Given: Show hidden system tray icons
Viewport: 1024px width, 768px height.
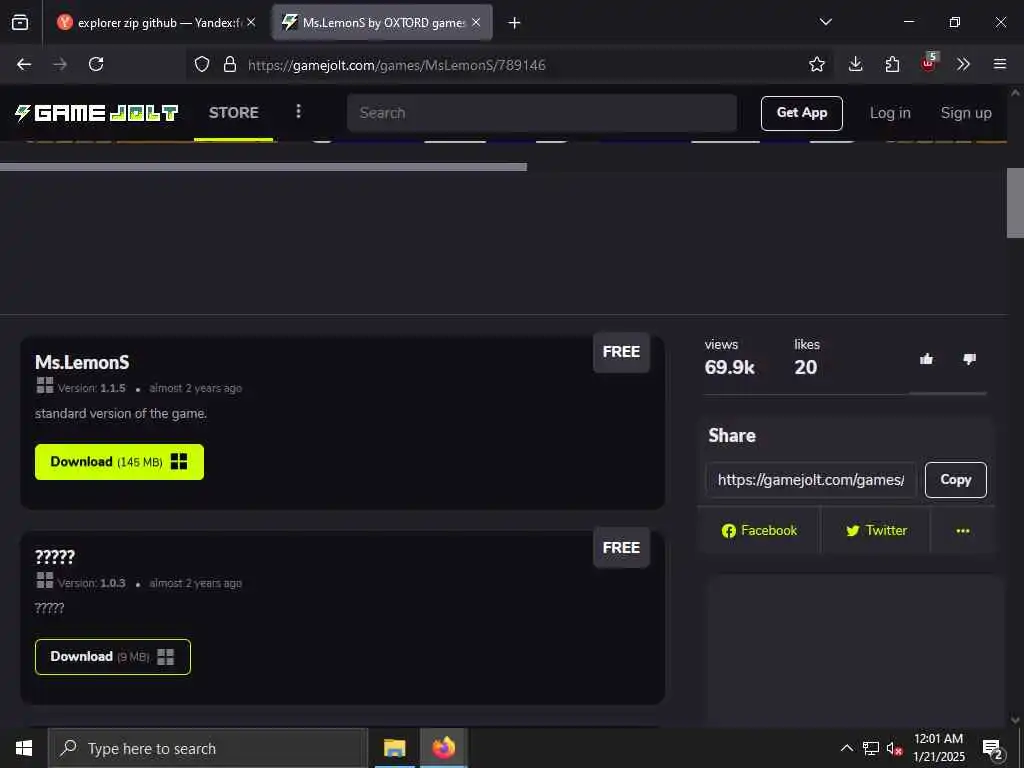Looking at the screenshot, I should click(846, 748).
